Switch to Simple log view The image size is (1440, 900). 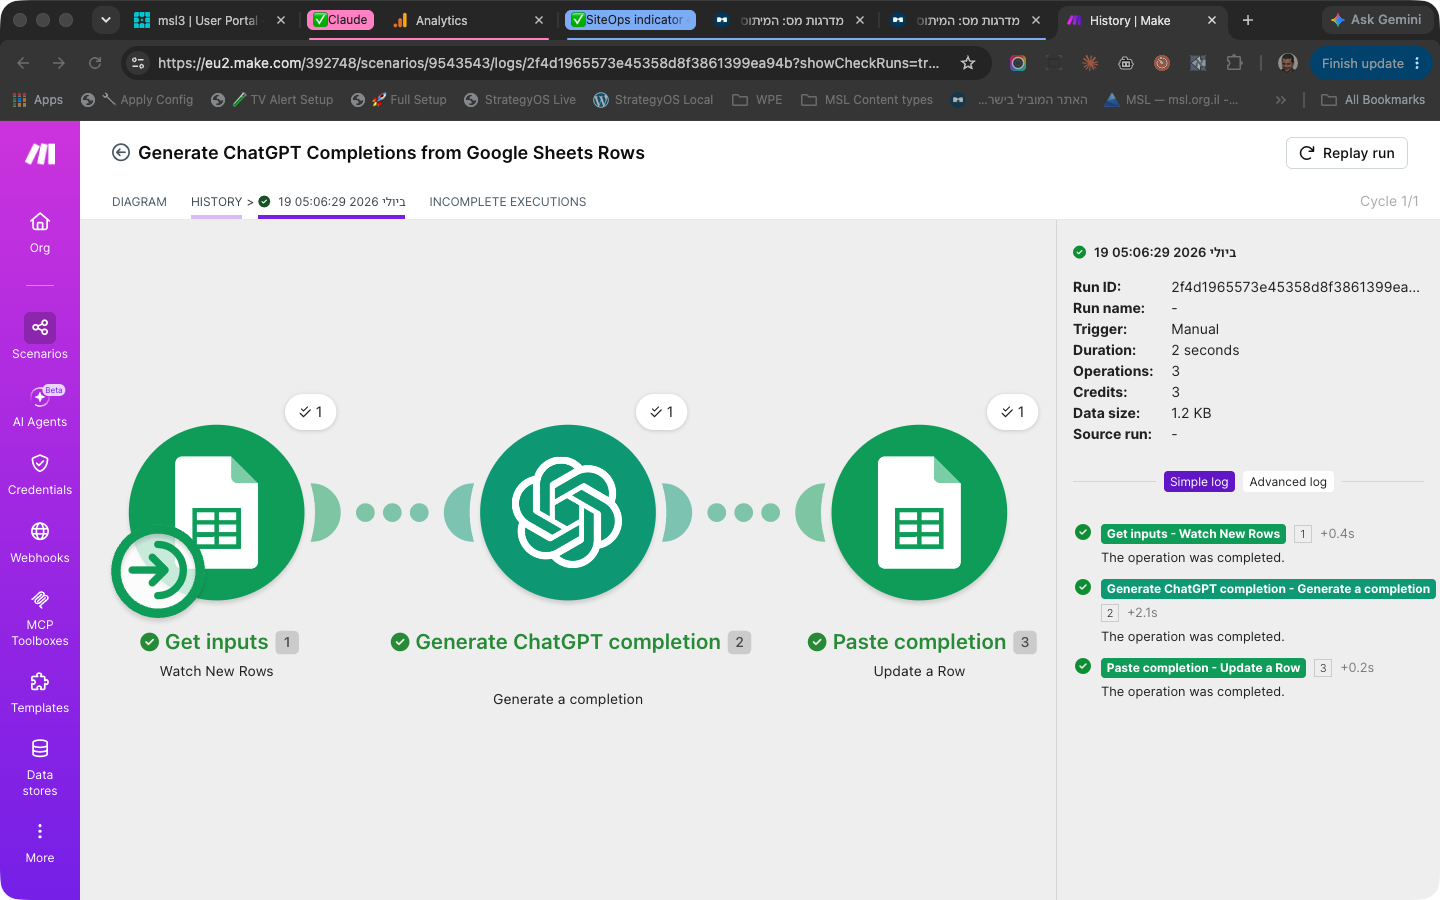(1199, 482)
